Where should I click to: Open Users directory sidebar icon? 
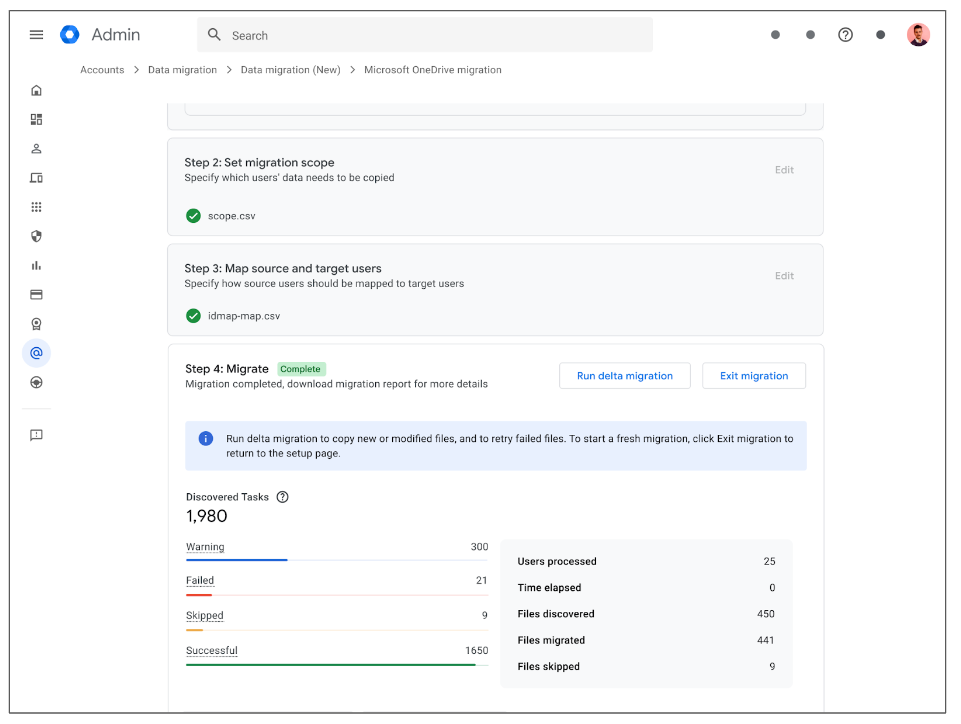pyautogui.click(x=36, y=148)
